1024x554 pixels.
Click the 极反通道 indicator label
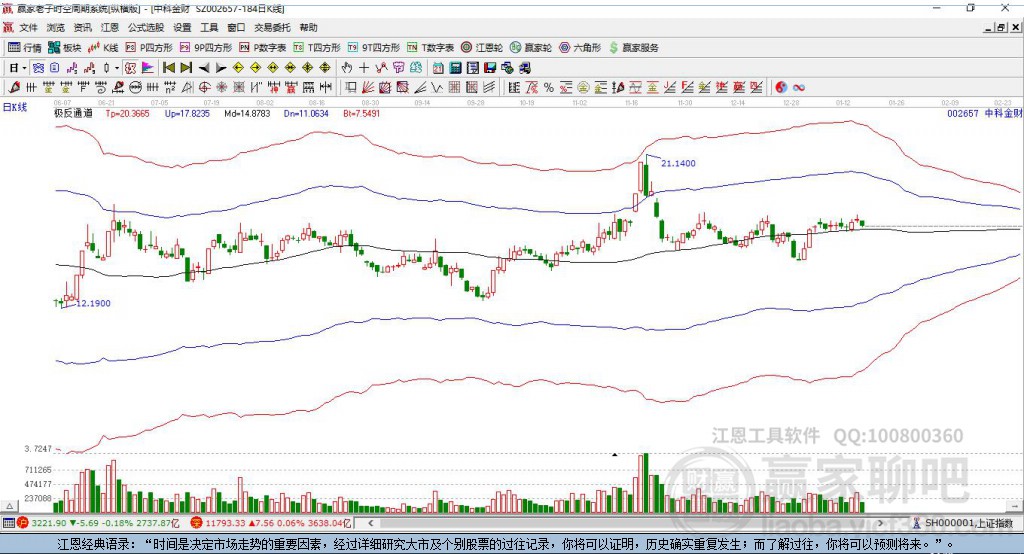73,114
